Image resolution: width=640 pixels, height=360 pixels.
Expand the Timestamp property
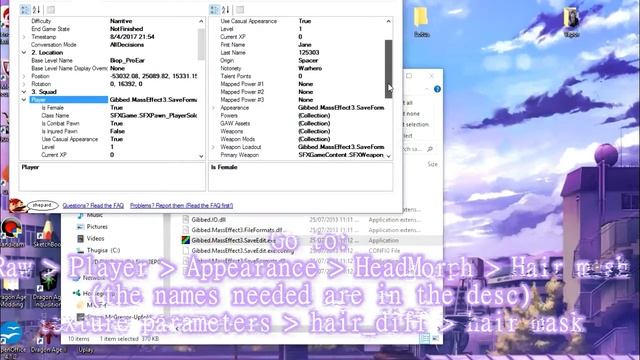click(24, 37)
